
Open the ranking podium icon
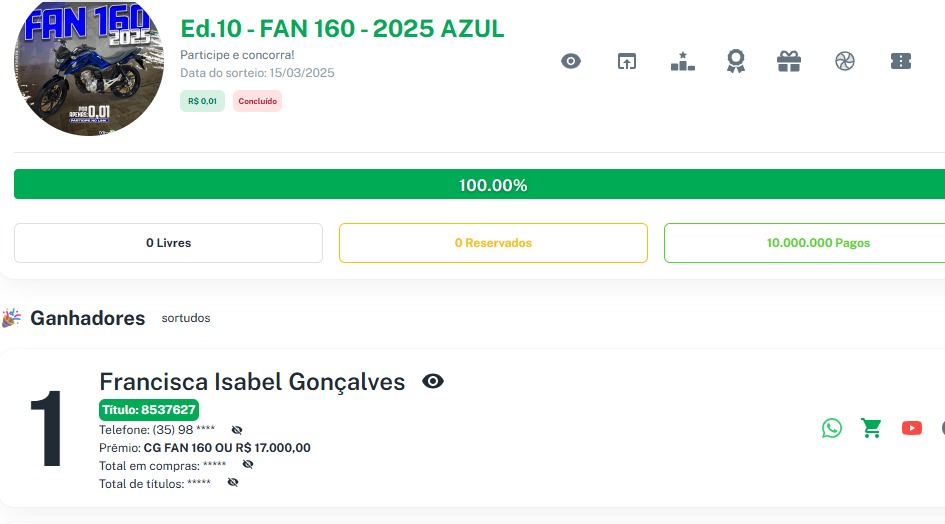point(682,61)
